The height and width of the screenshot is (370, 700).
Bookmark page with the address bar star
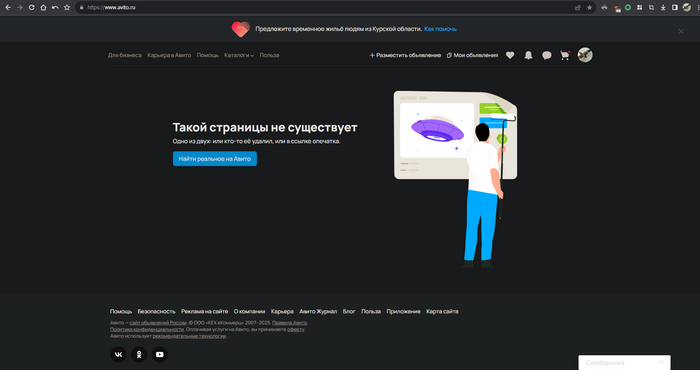[x=589, y=8]
